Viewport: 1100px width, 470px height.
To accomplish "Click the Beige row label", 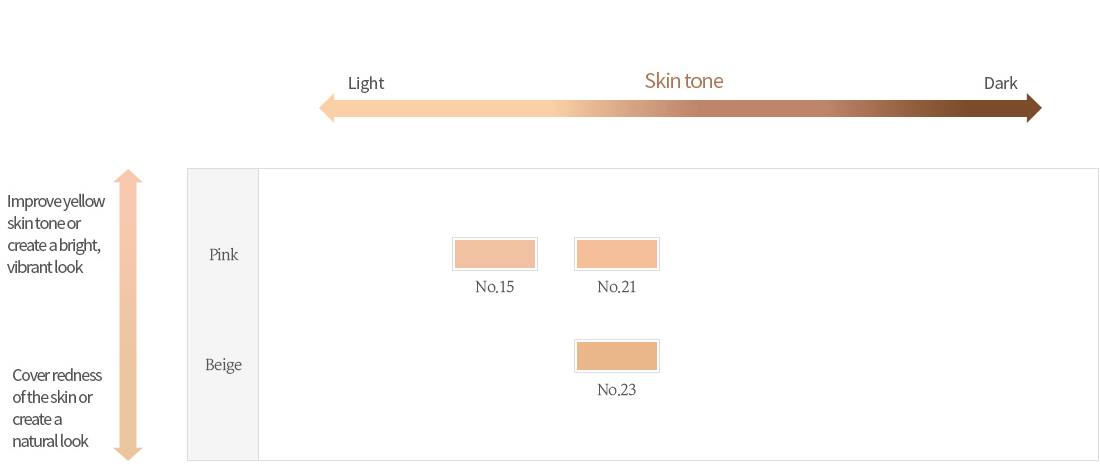I will 224,365.
